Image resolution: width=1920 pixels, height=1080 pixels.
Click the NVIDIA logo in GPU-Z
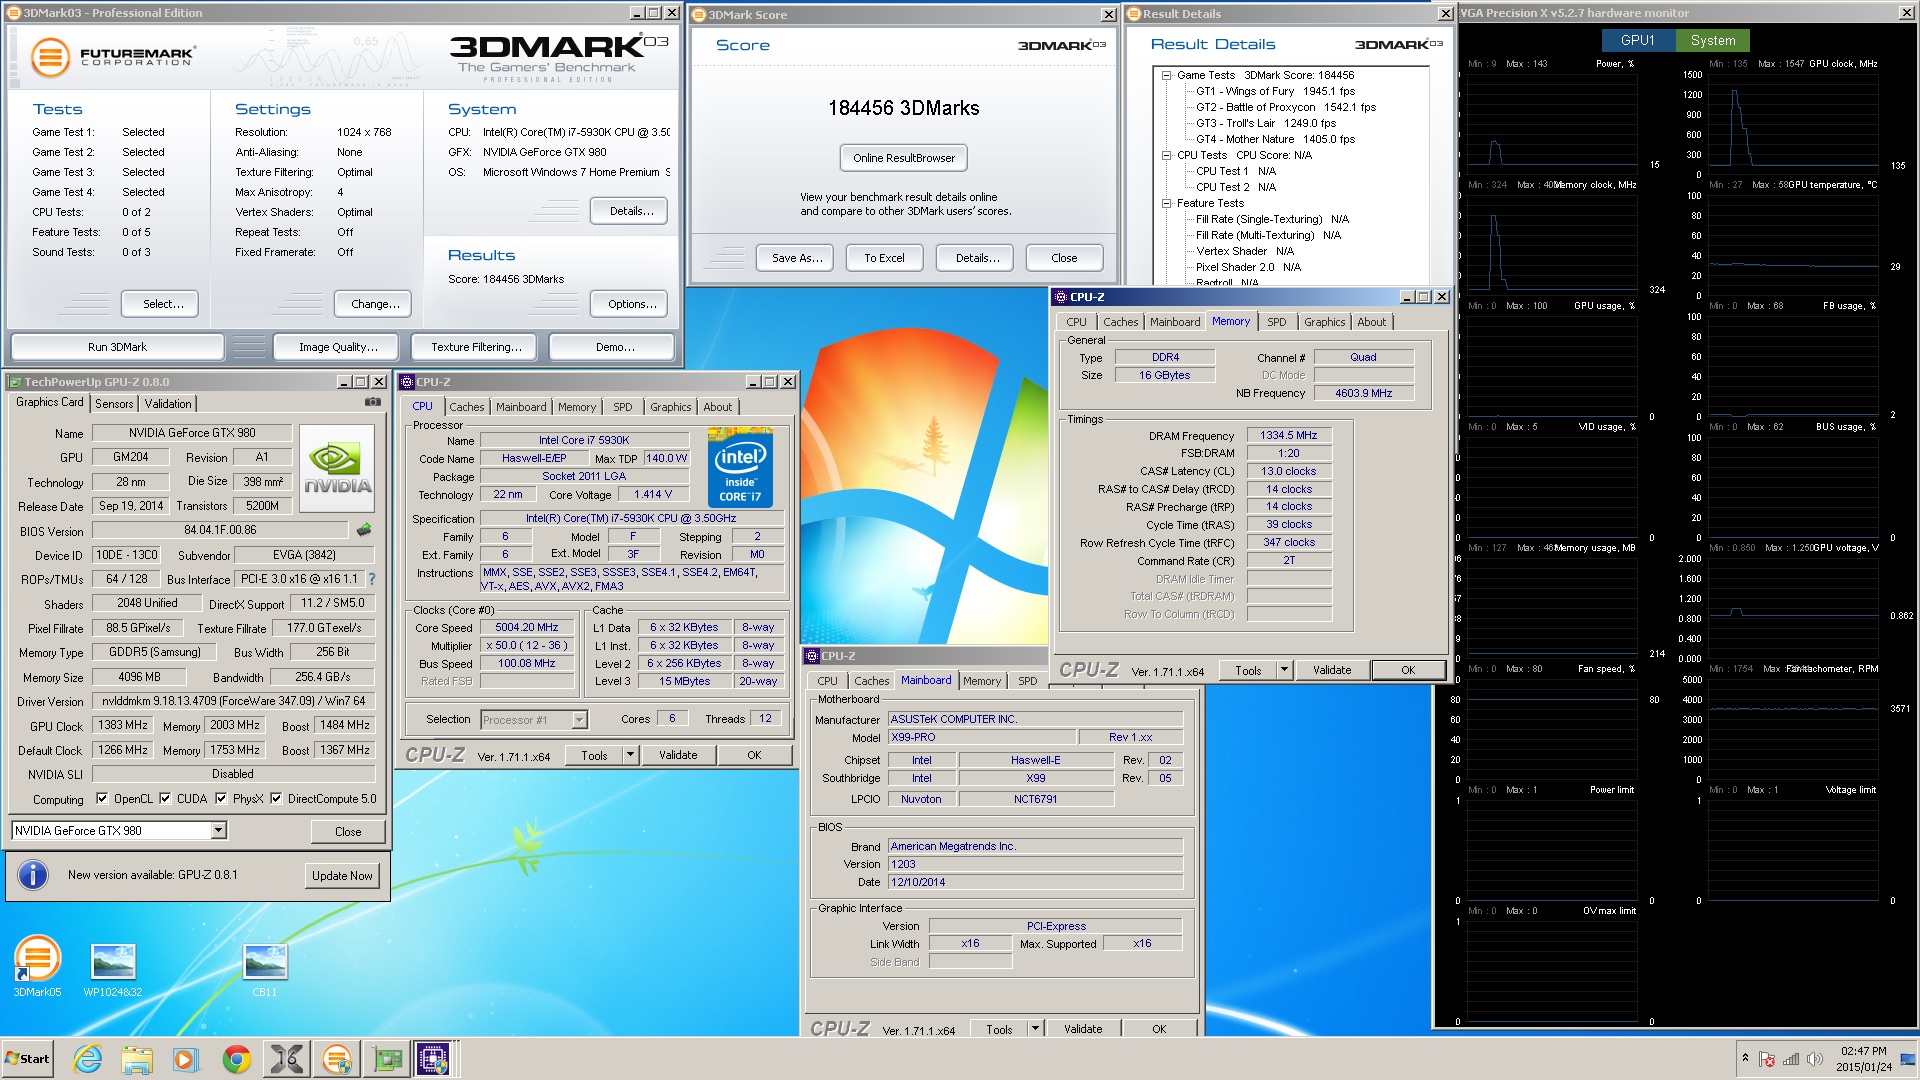point(337,469)
